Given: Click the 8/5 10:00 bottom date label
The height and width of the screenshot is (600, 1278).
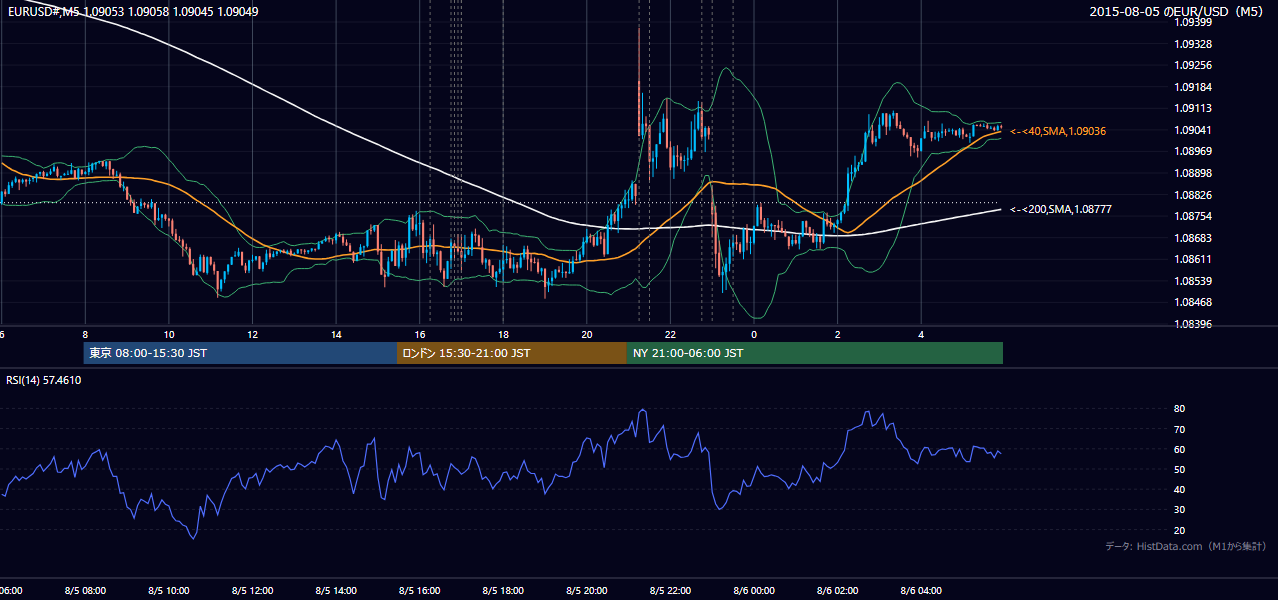Looking at the screenshot, I should coord(169,591).
